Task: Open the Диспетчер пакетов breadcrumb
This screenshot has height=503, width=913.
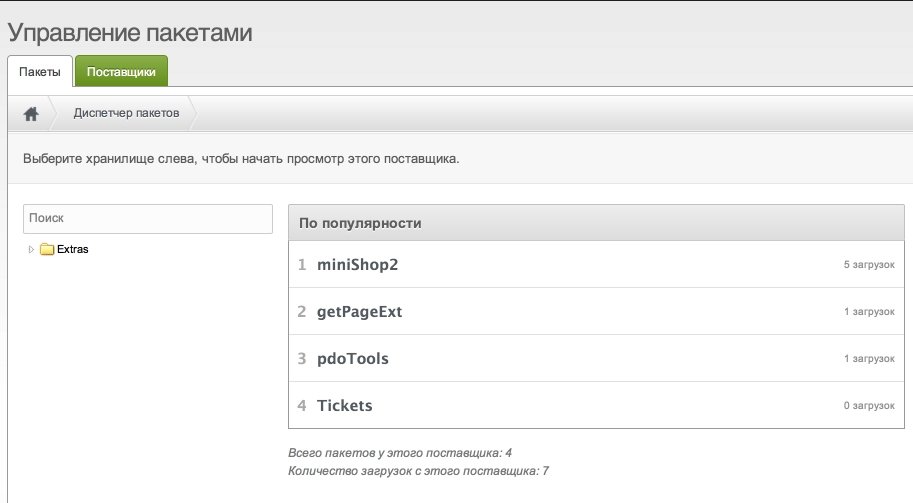Action: [x=126, y=113]
